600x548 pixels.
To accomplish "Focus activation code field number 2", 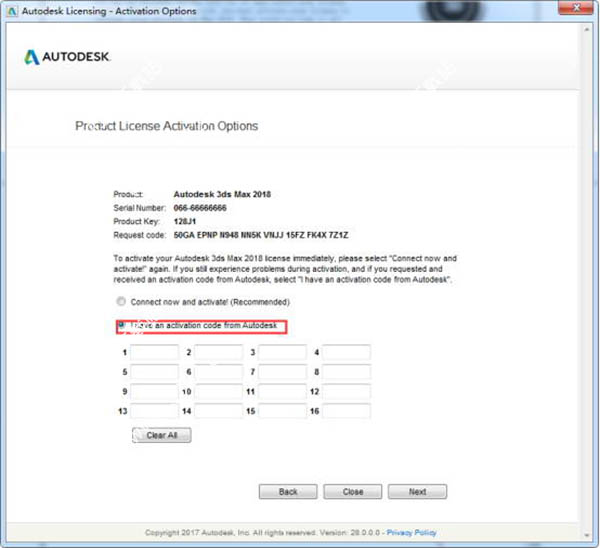I will pos(218,353).
